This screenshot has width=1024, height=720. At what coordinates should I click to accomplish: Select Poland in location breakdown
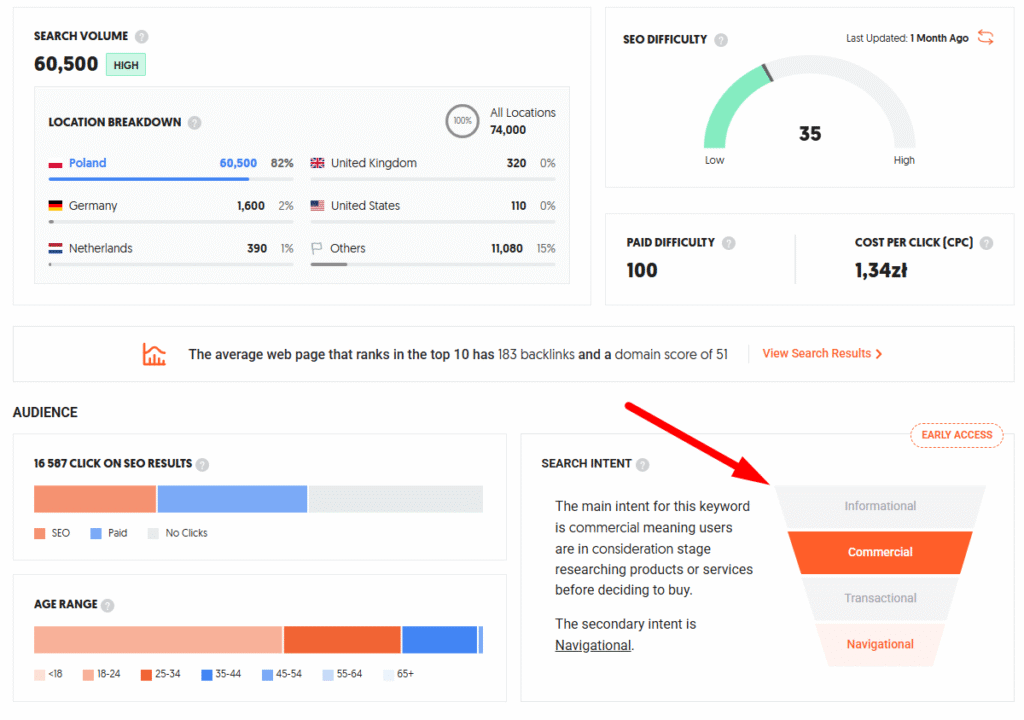point(87,163)
